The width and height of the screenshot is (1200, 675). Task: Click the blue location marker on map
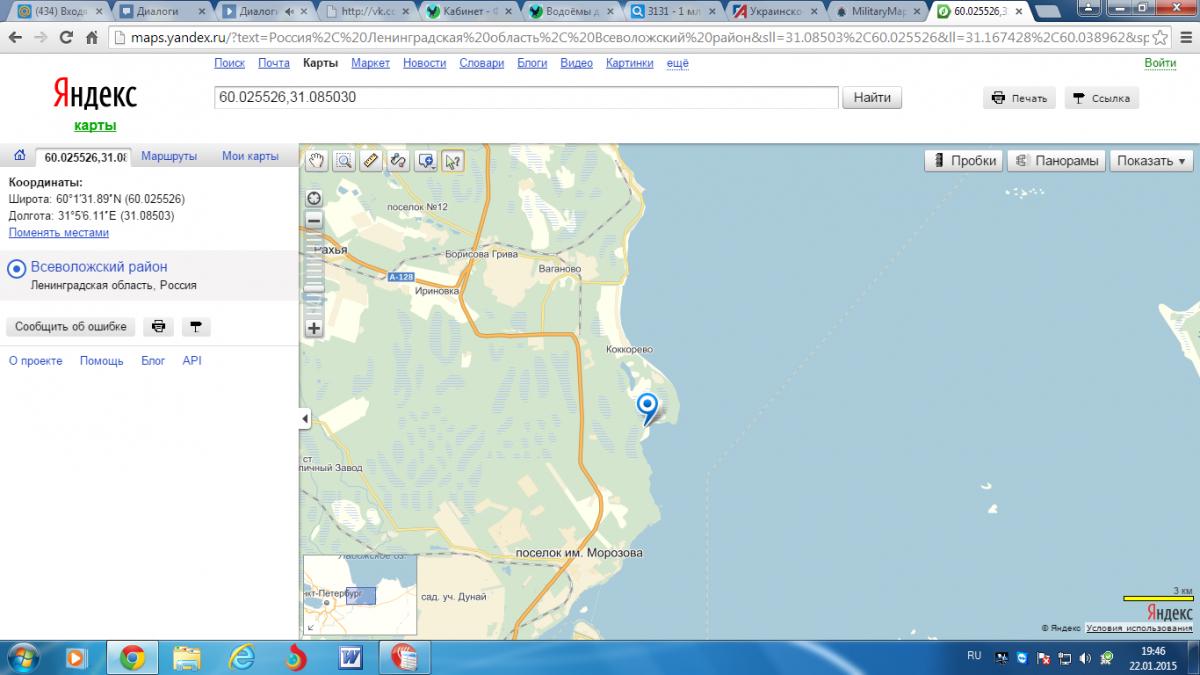pos(648,407)
